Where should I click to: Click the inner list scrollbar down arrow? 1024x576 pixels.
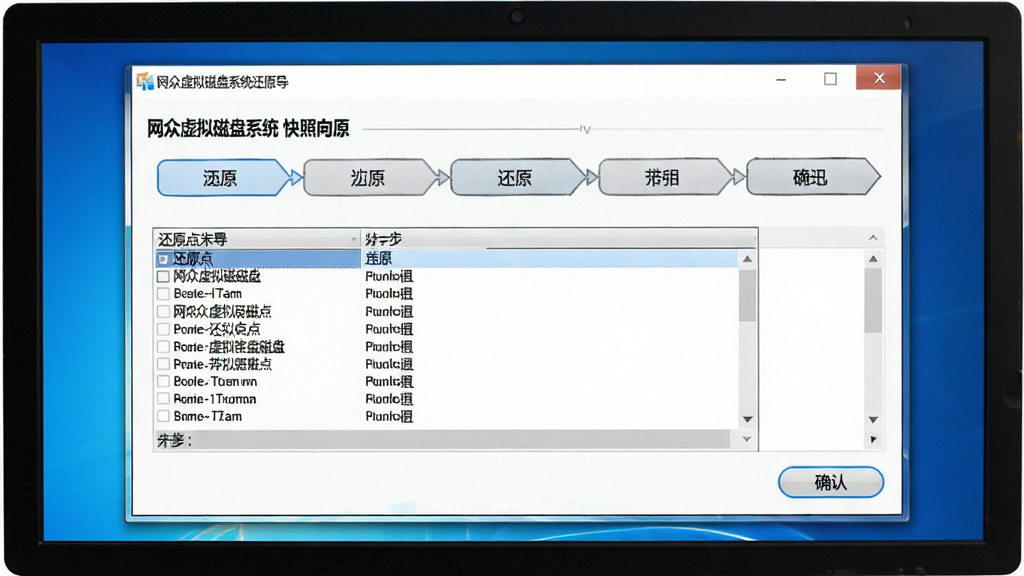(x=748, y=419)
